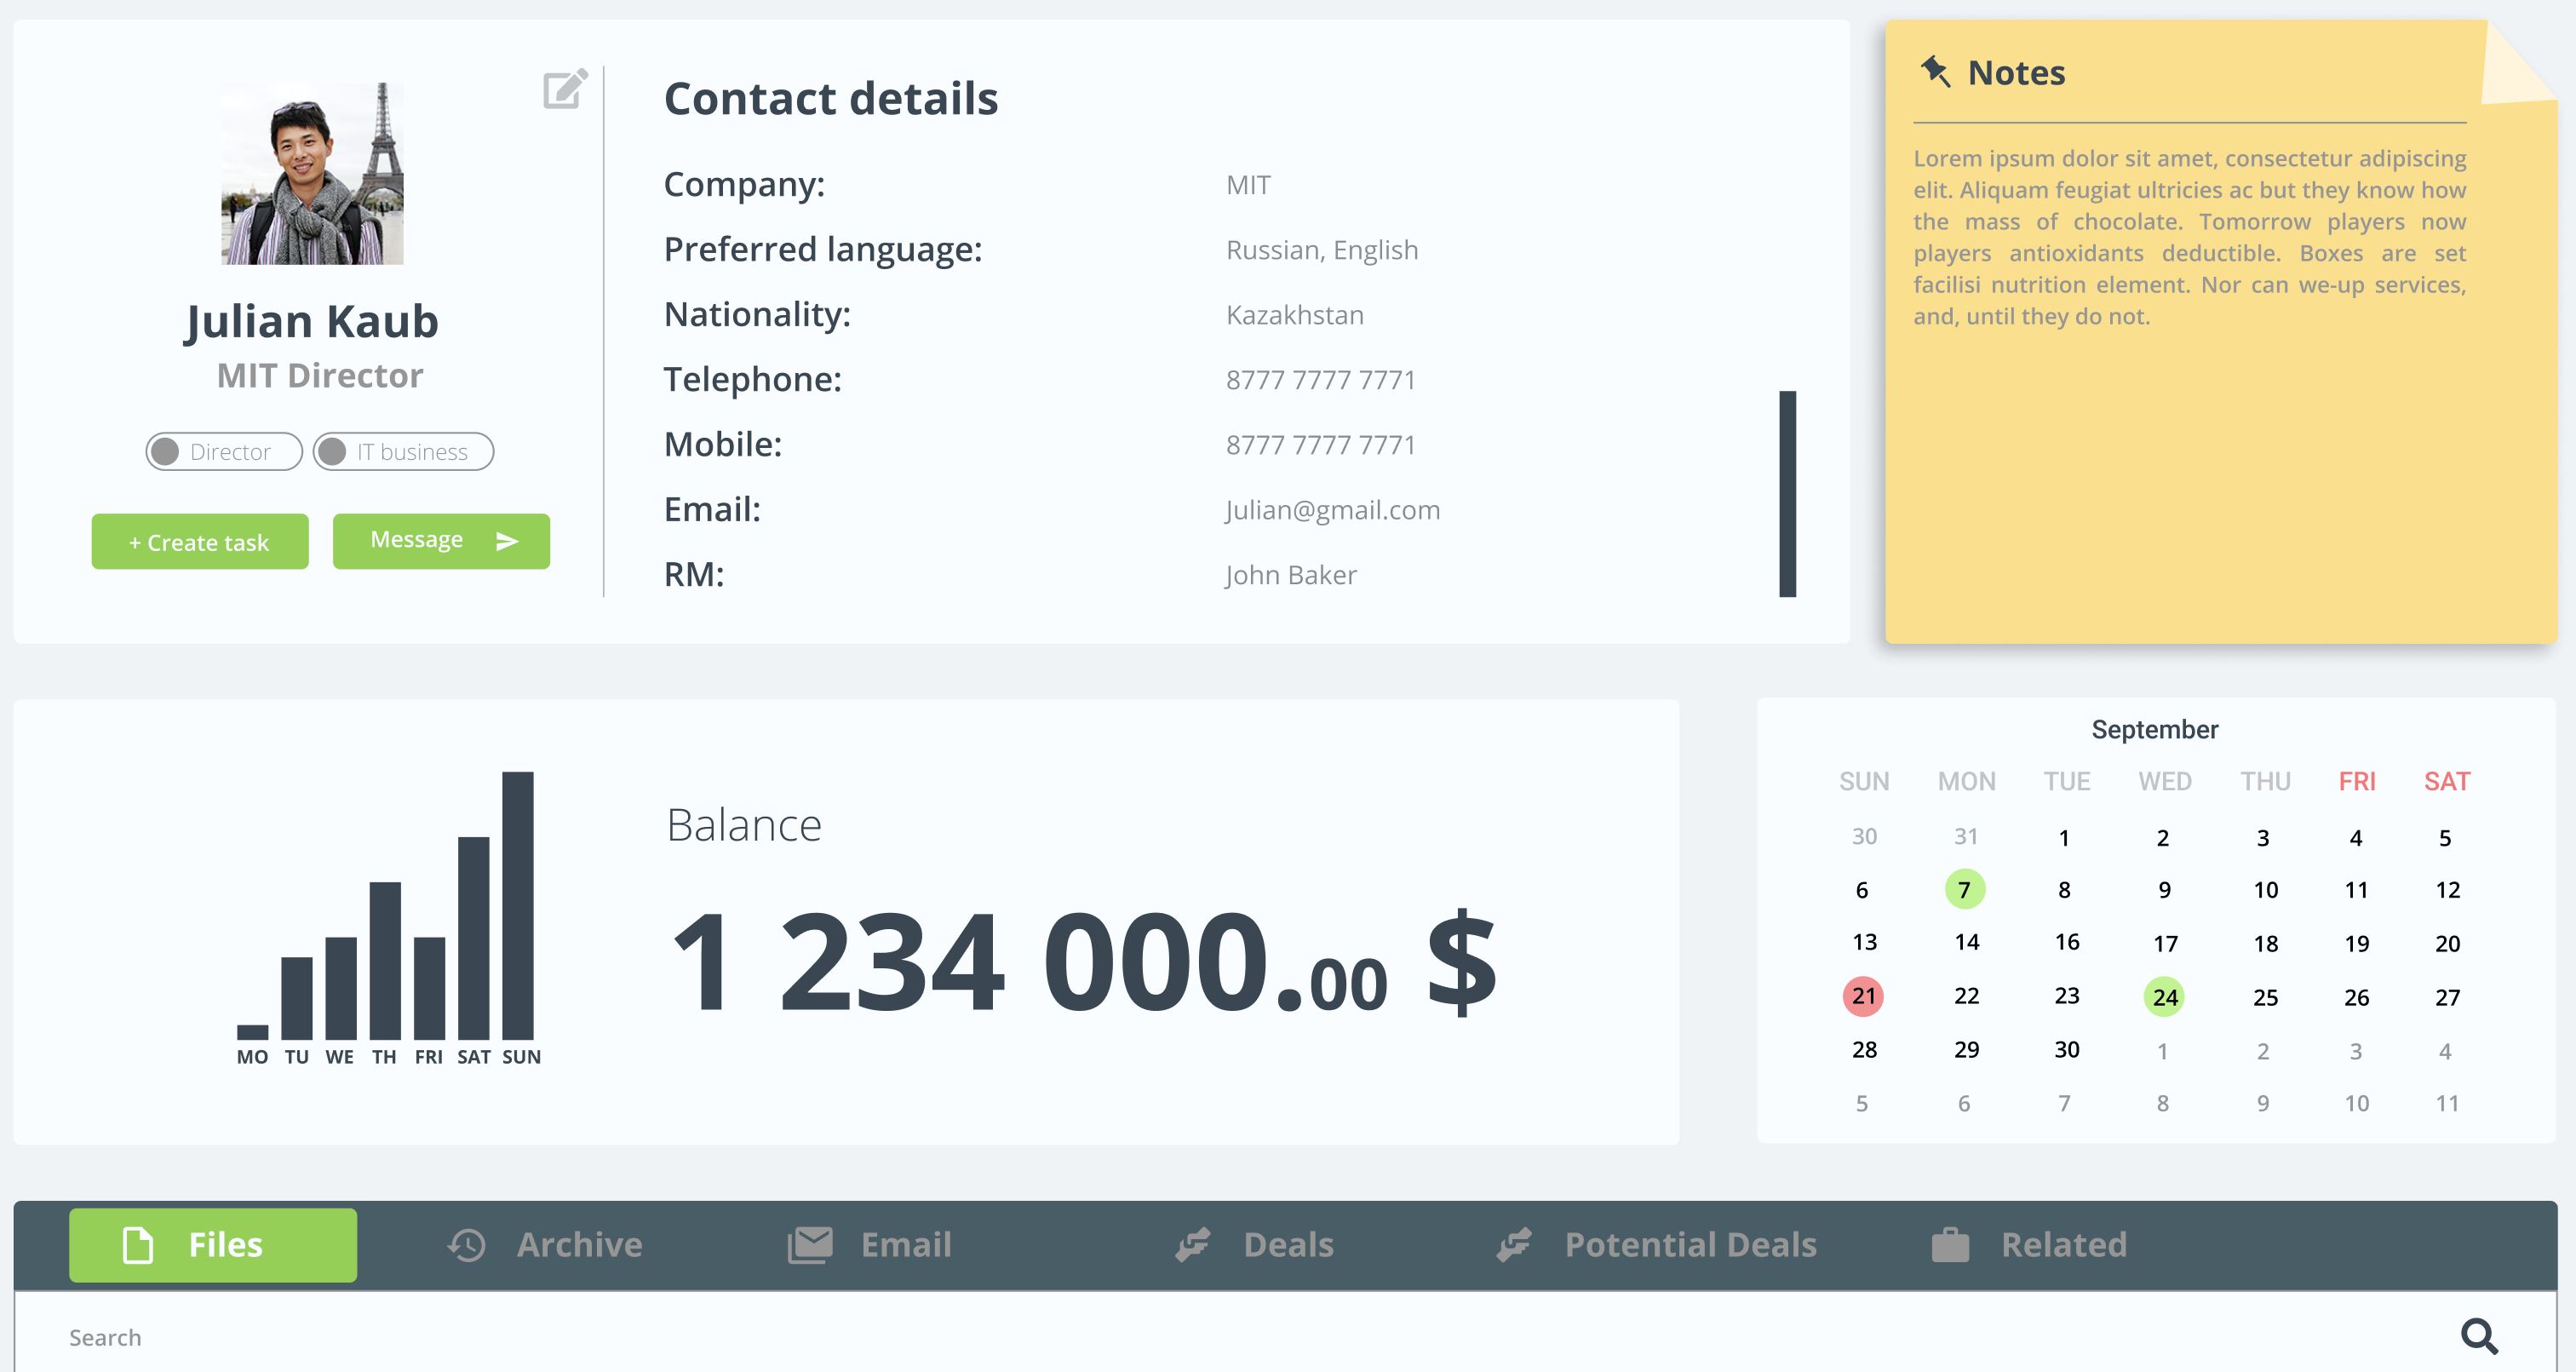
Task: Click the Archive history clock icon
Action: click(467, 1245)
